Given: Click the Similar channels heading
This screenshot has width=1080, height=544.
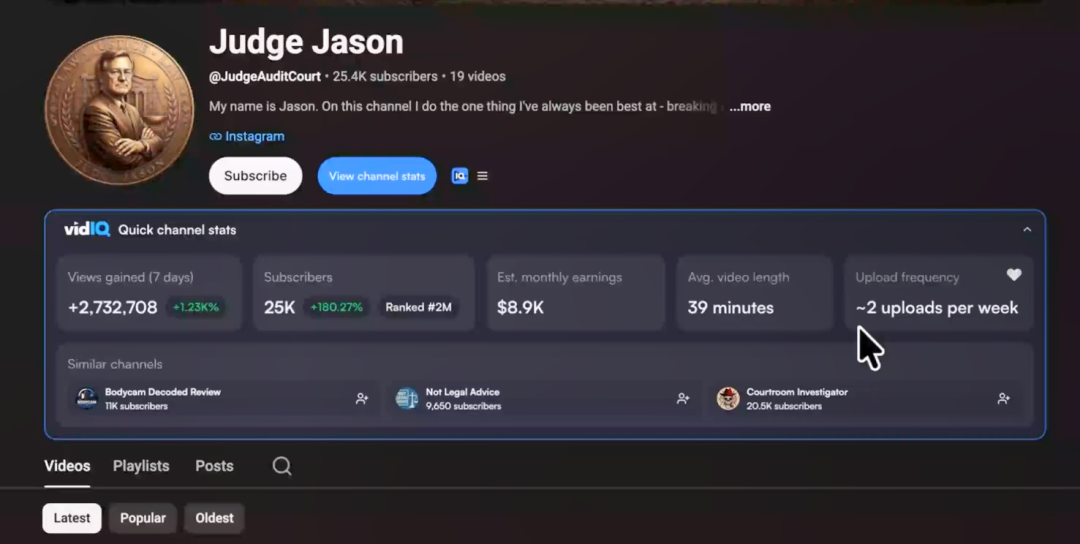Looking at the screenshot, I should coord(115,364).
